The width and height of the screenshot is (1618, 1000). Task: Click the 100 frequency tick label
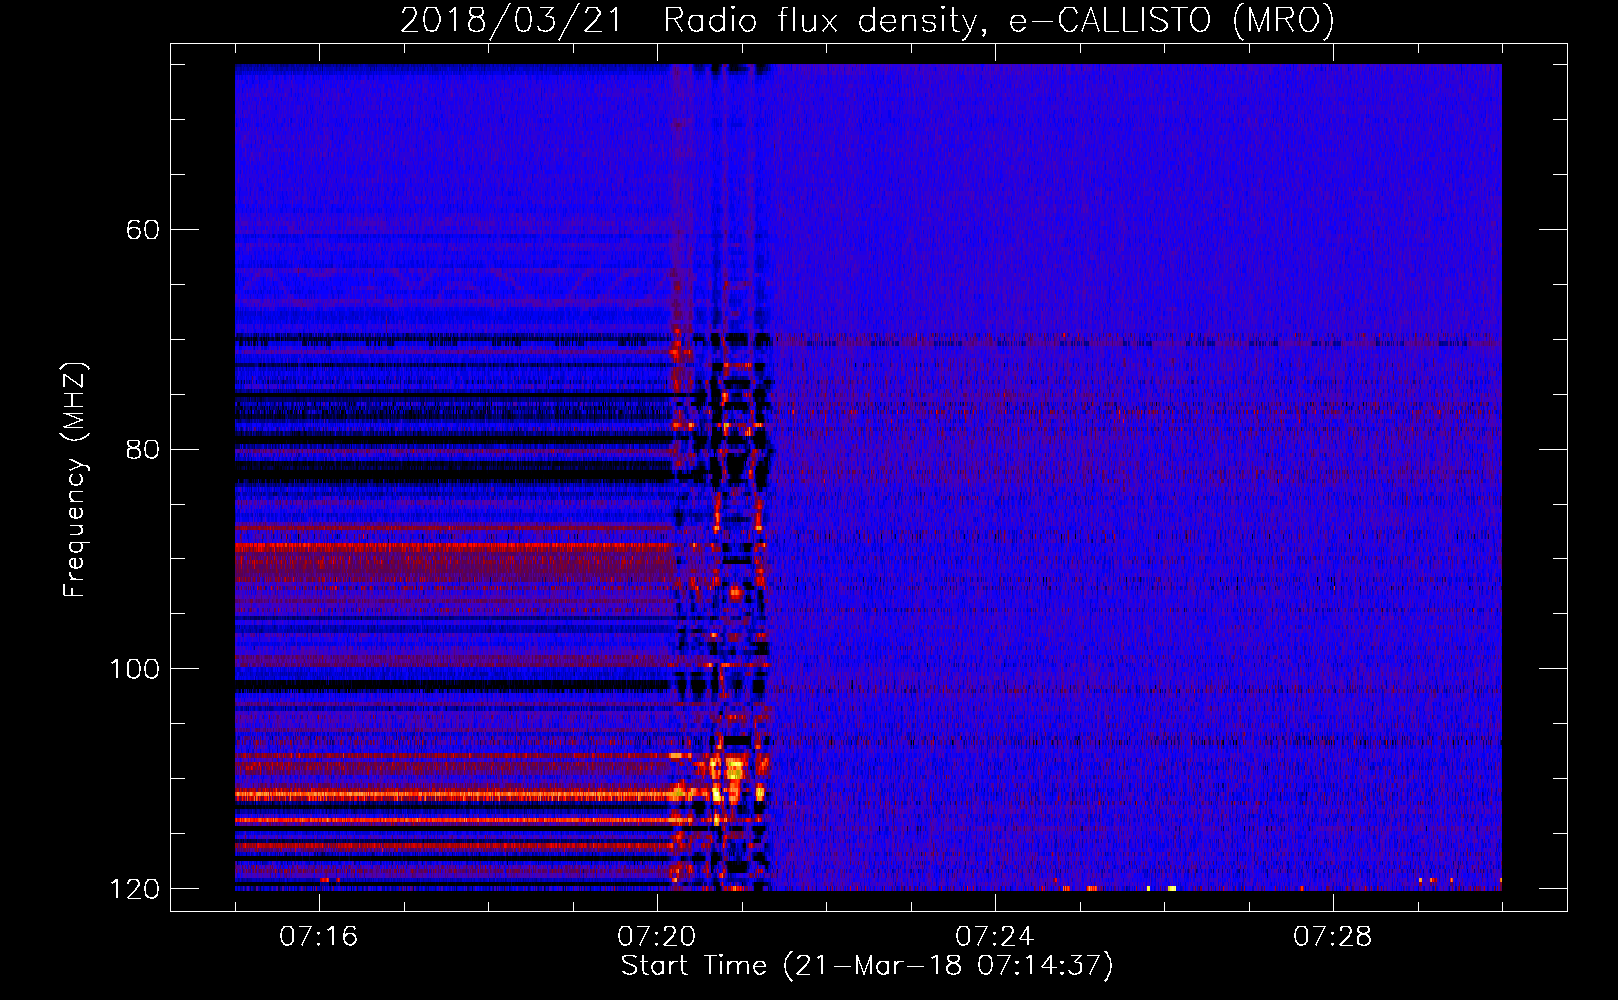tap(134, 669)
